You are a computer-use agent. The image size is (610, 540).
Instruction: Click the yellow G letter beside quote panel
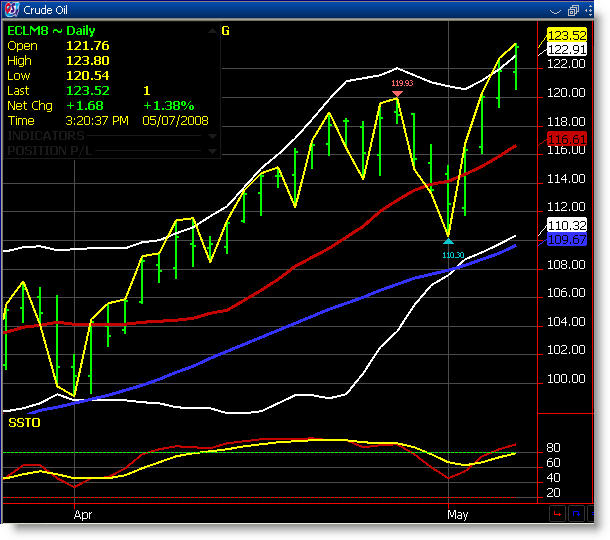tap(225, 31)
